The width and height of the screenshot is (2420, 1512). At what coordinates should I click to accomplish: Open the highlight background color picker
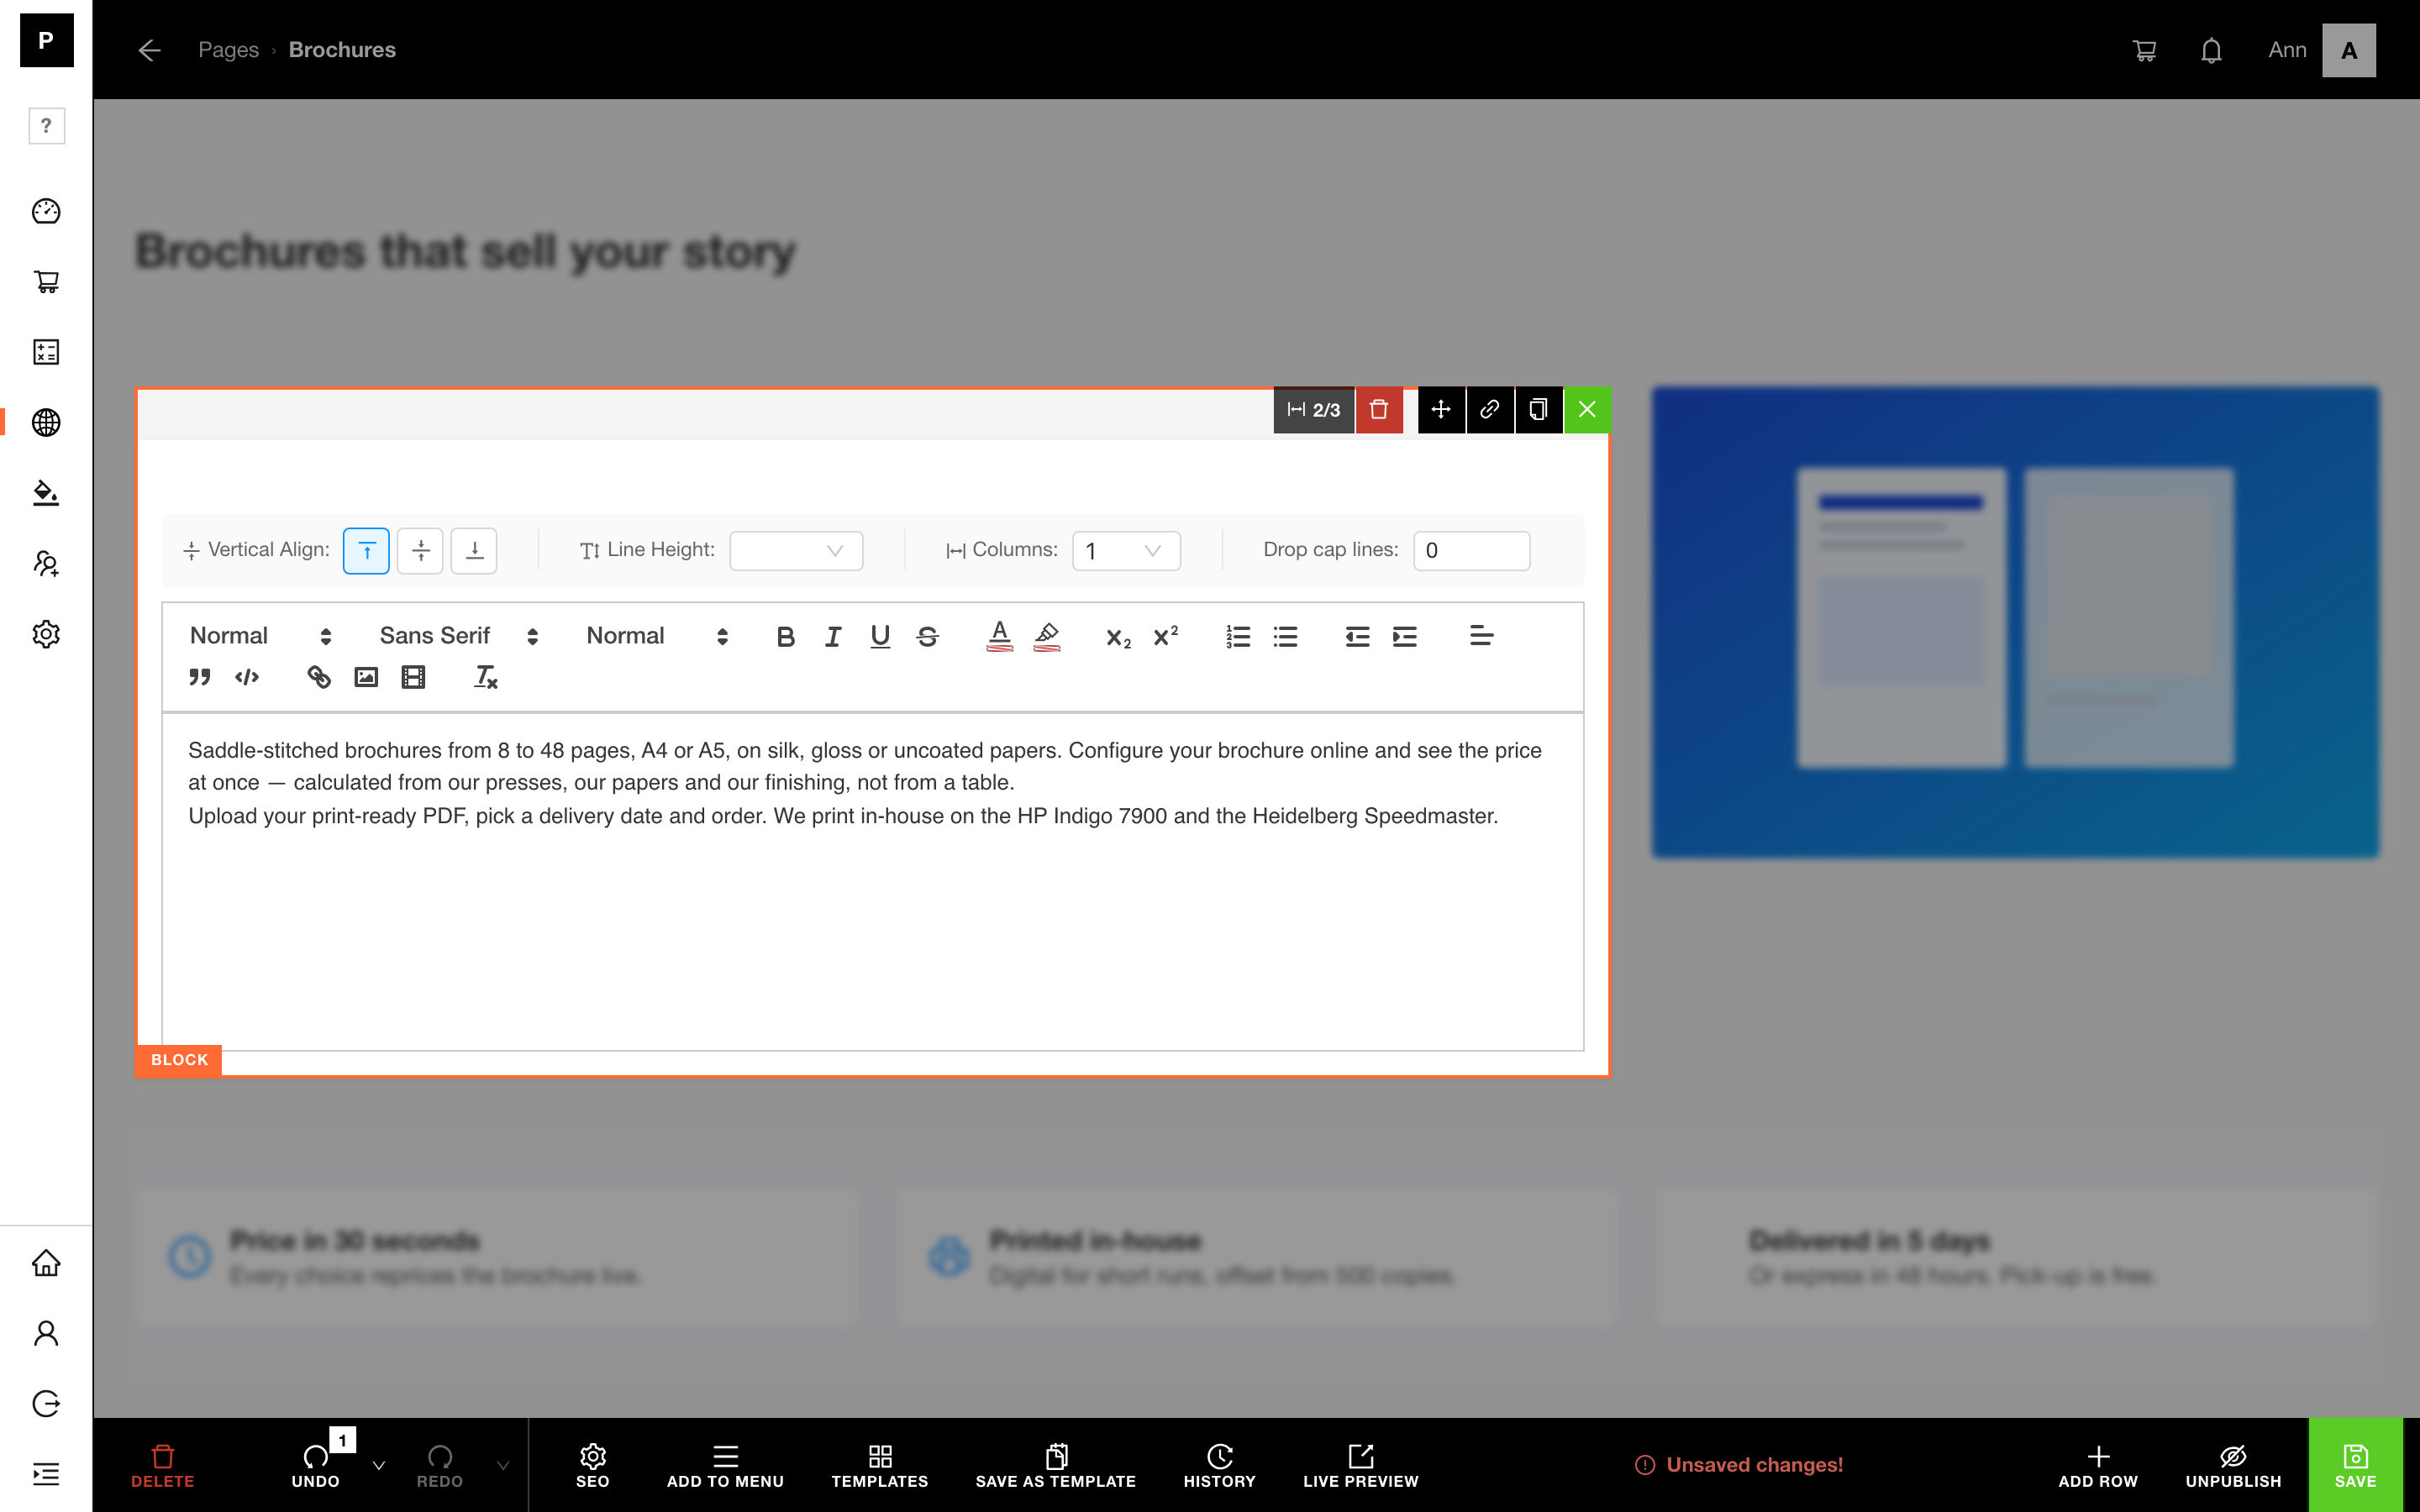coord(1047,637)
